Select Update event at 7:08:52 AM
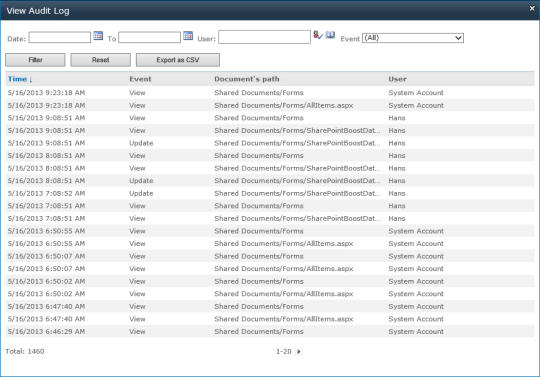540x377 pixels. pyautogui.click(x=141, y=193)
